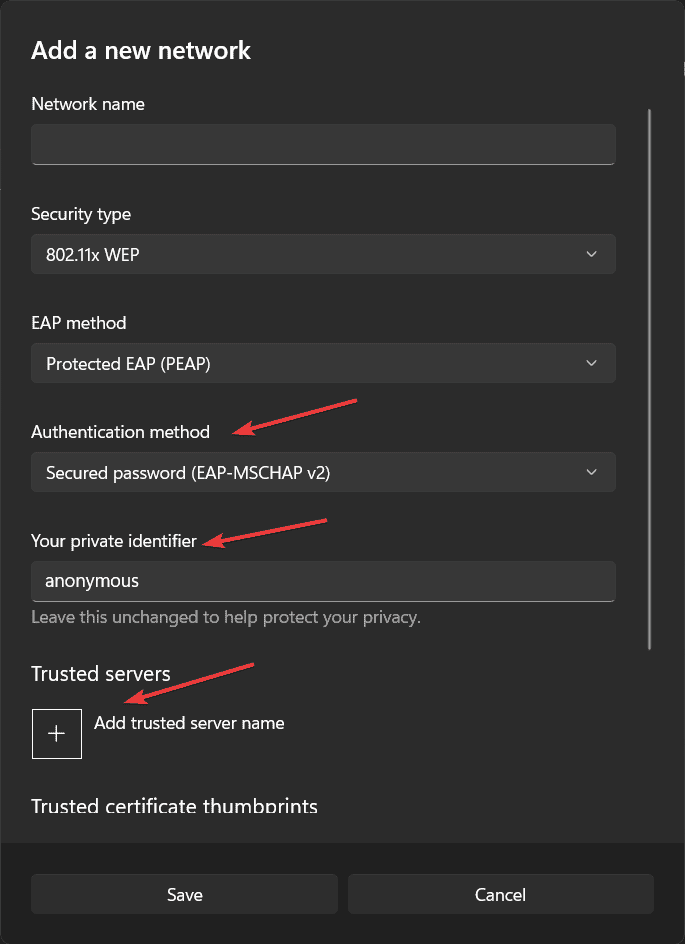This screenshot has width=685, height=944.
Task: Focus the private identifier field showing anonymous
Action: click(323, 581)
